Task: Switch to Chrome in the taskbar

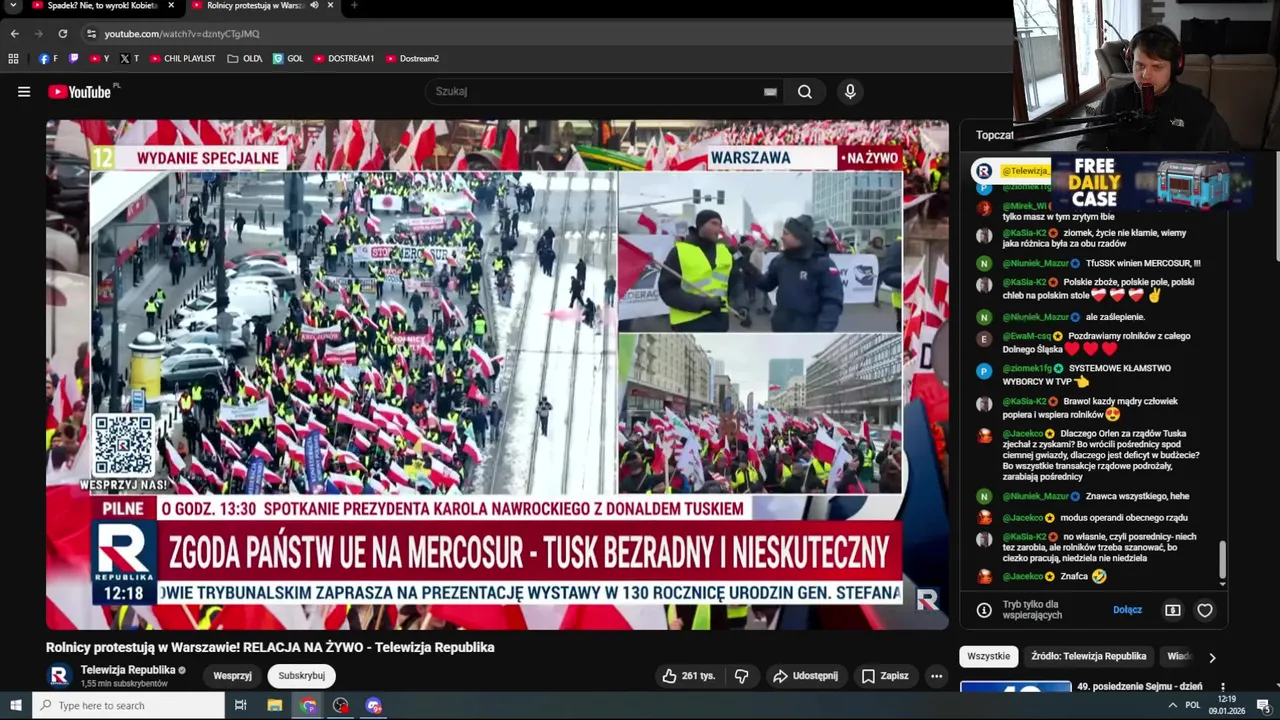Action: click(x=308, y=705)
